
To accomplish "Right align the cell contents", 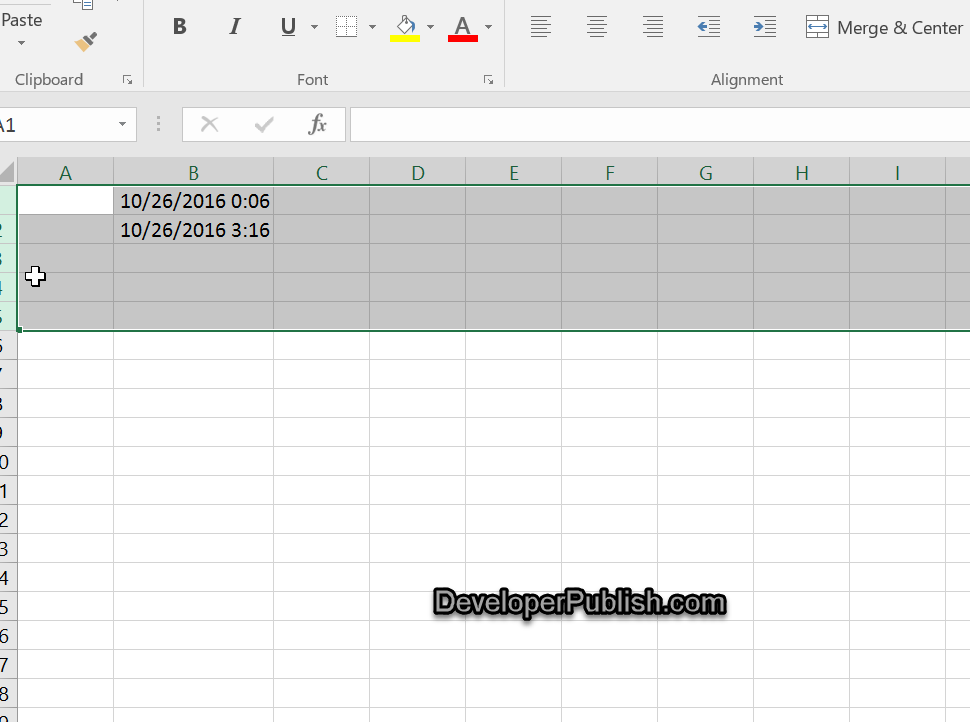I will (653, 27).
